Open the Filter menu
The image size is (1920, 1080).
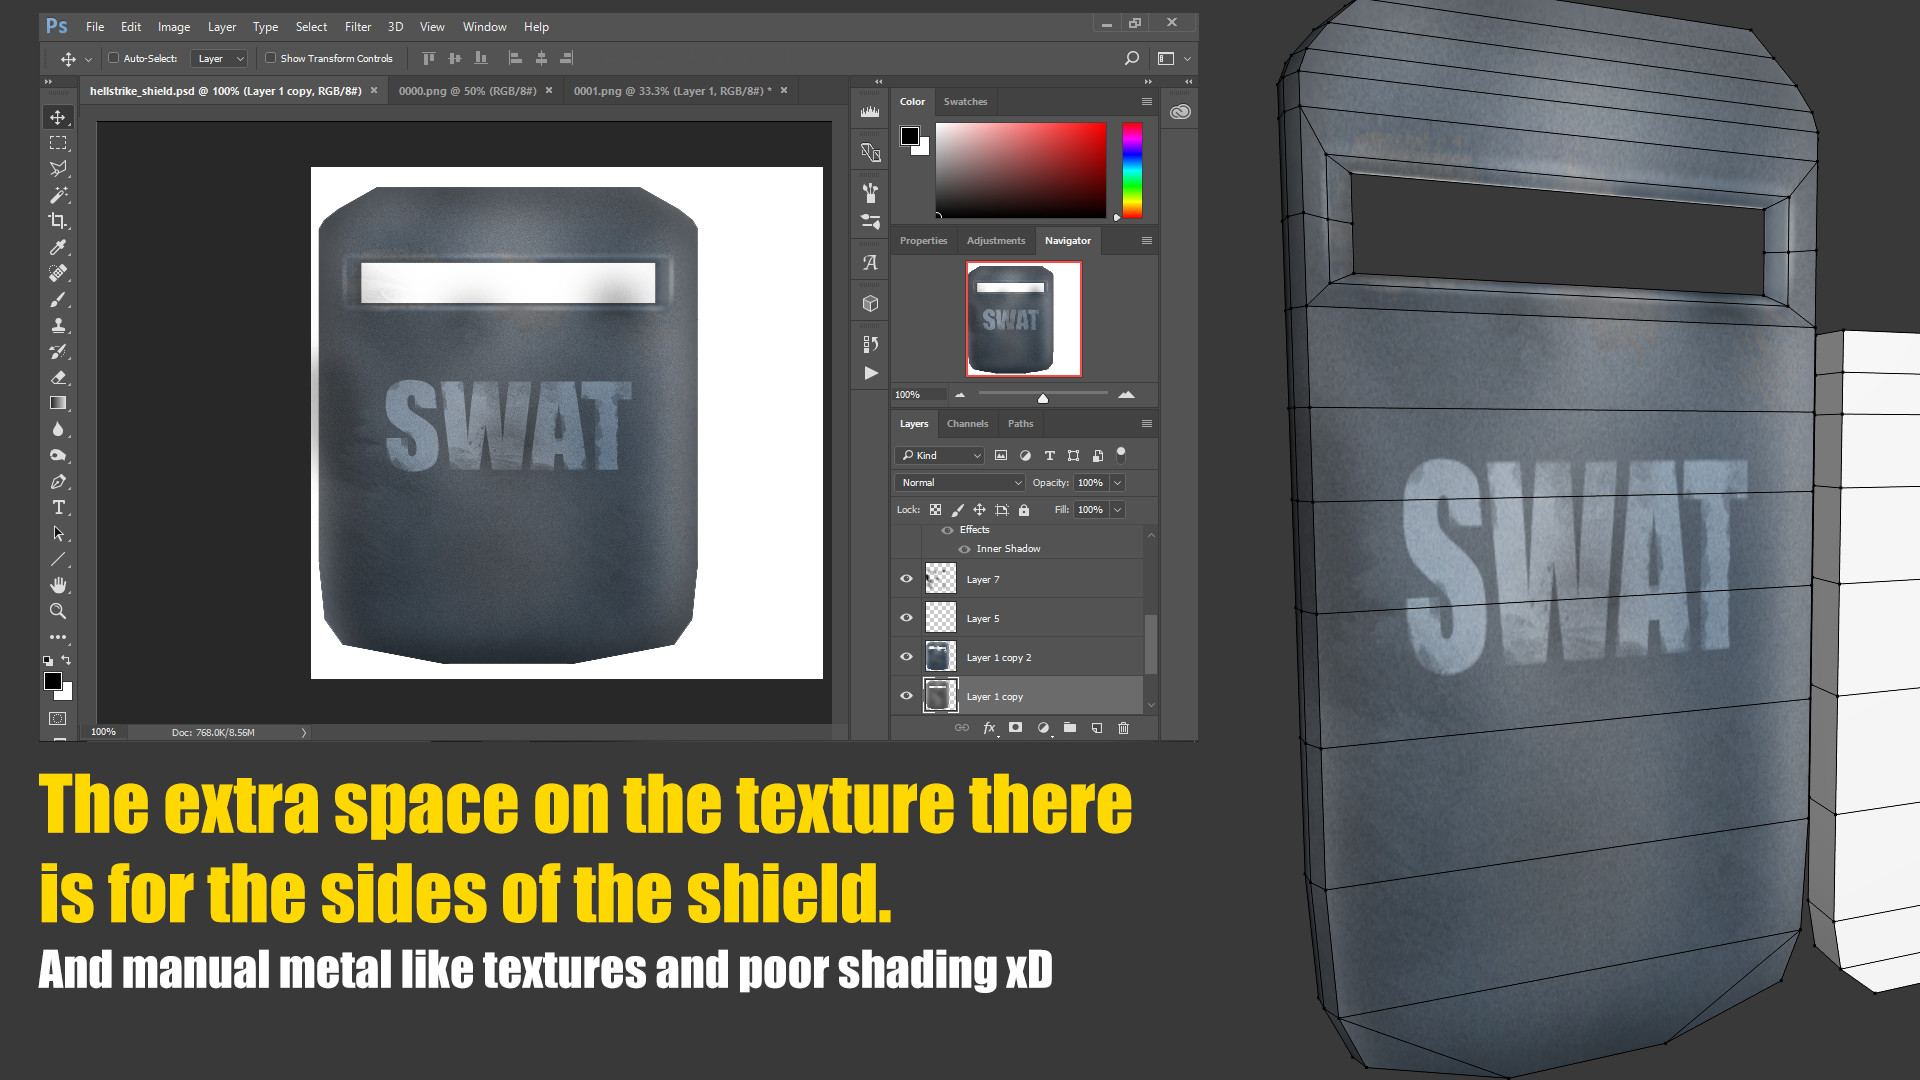(357, 27)
